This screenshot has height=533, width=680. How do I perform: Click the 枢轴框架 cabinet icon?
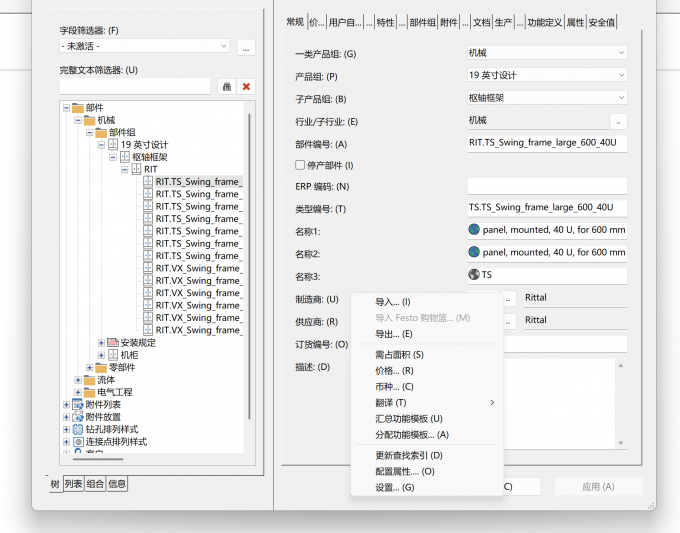tap(124, 157)
